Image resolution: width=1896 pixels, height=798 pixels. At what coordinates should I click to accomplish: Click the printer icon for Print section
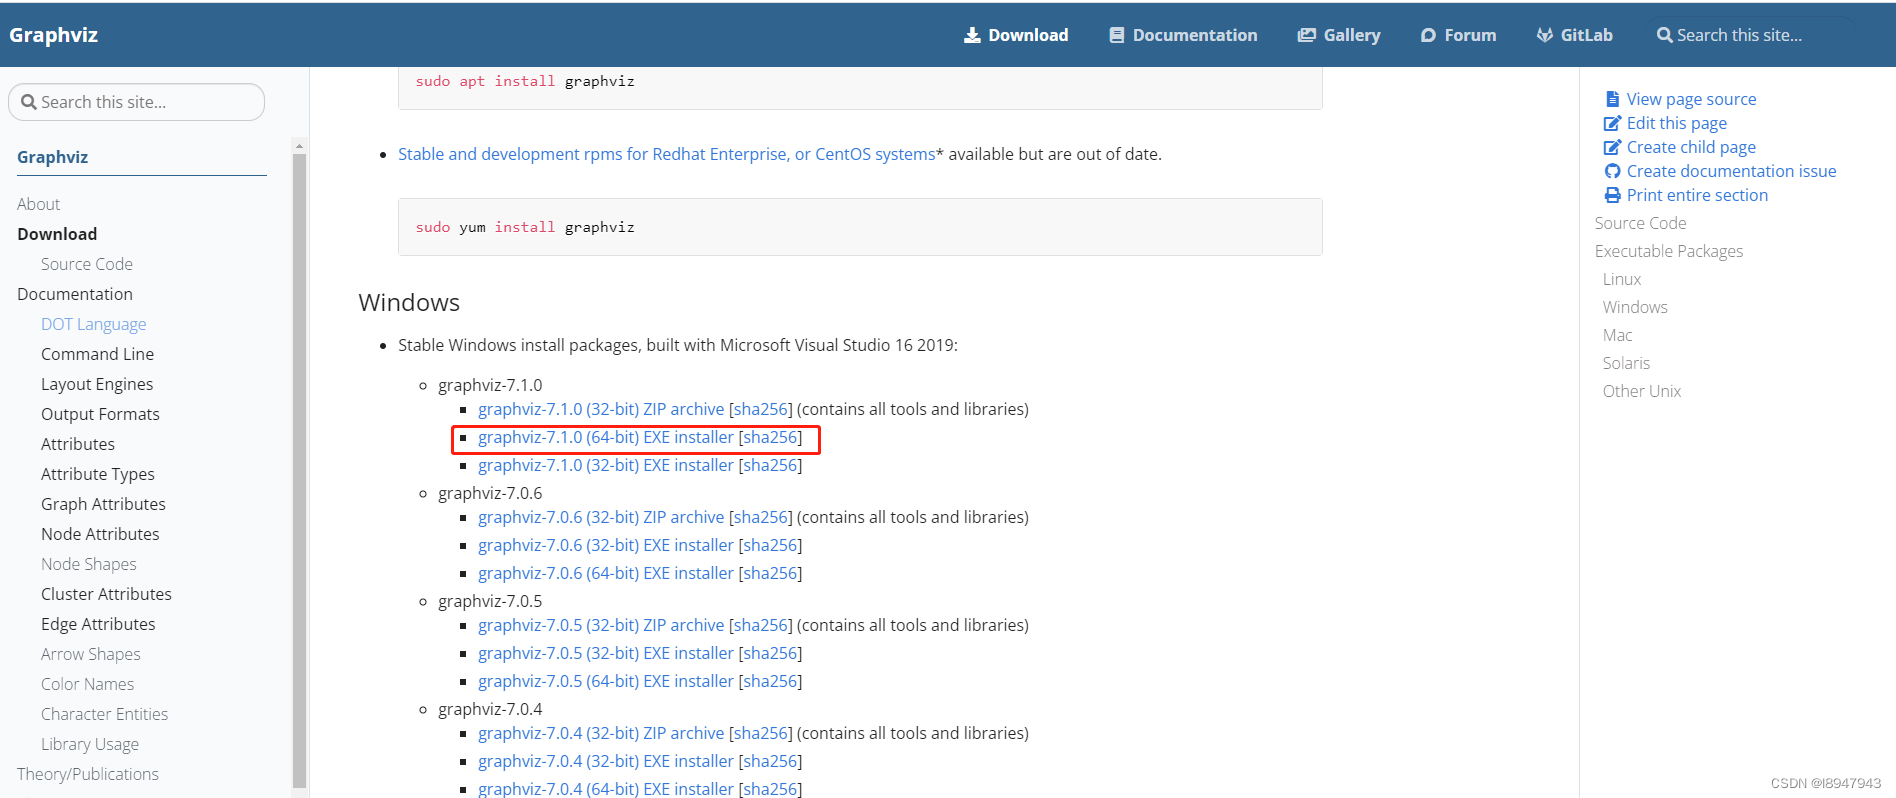1612,195
